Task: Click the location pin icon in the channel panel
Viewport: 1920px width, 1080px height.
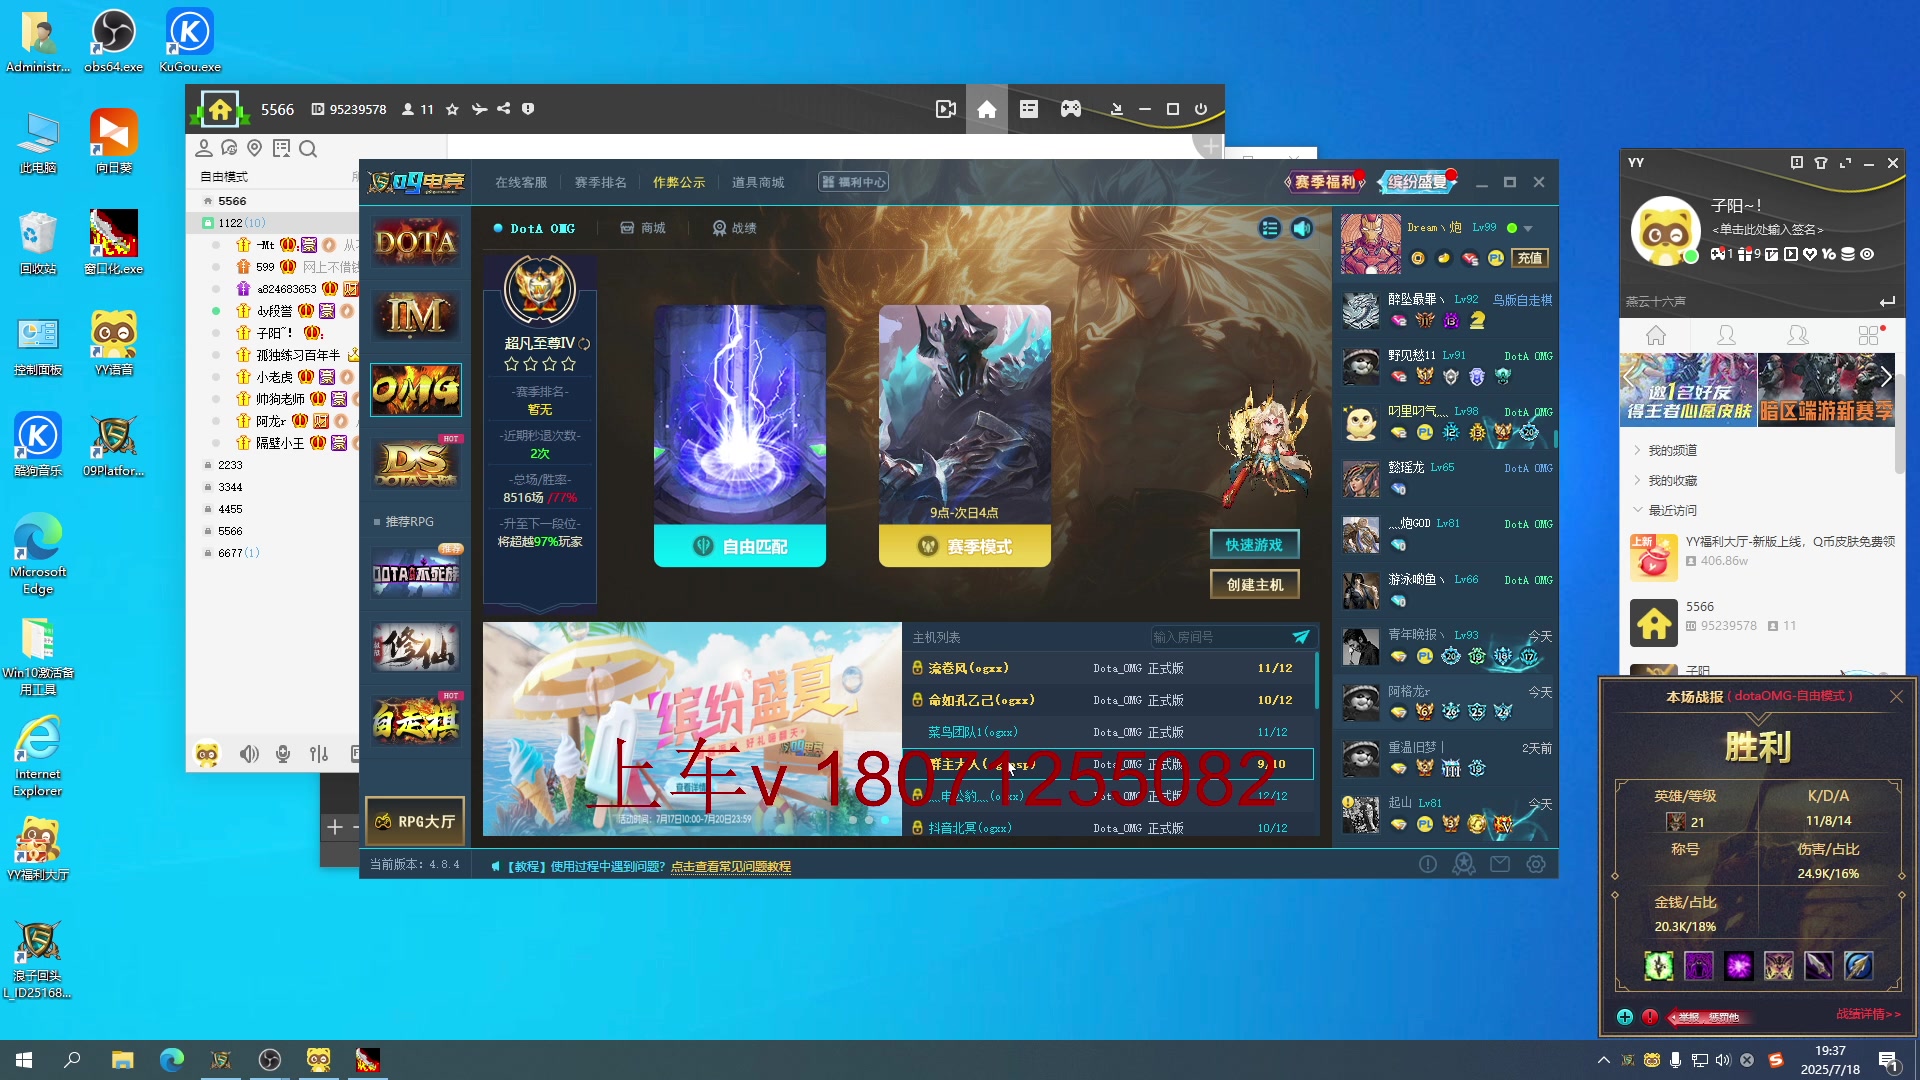Action: click(x=255, y=148)
